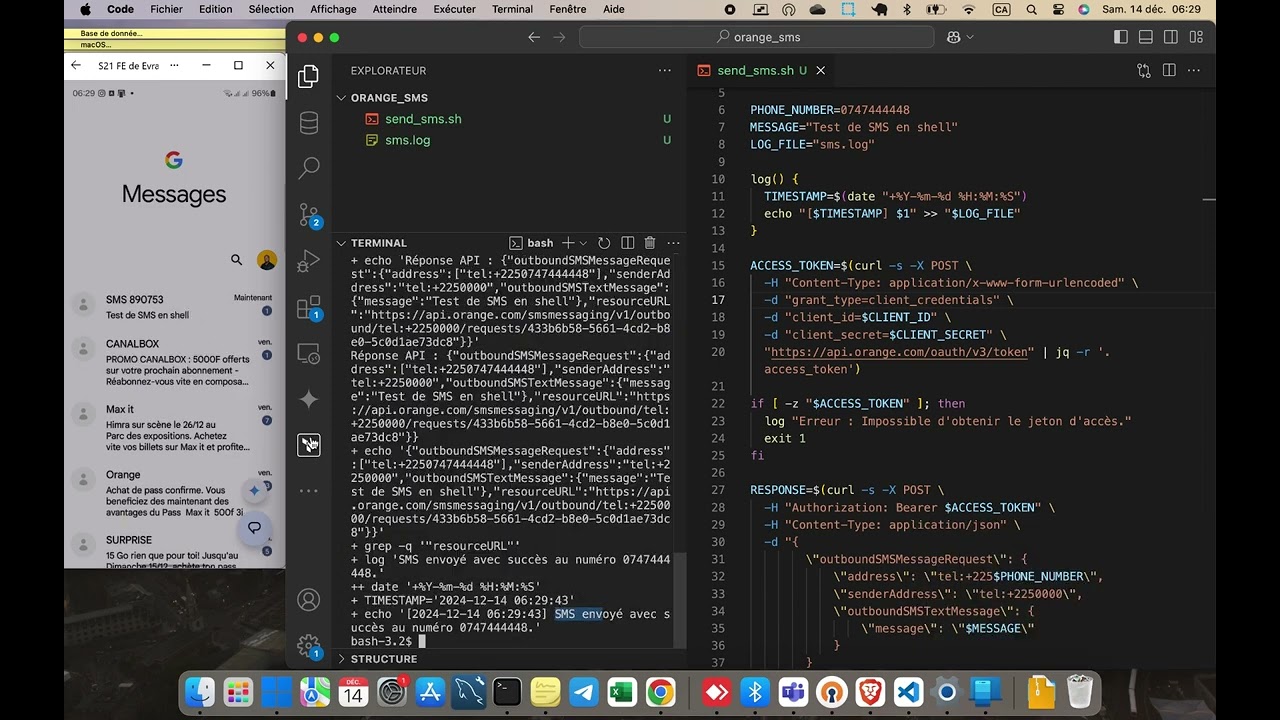Open phone mirror window ellipsis menu
This screenshot has width=1280, height=720.
coord(174,65)
